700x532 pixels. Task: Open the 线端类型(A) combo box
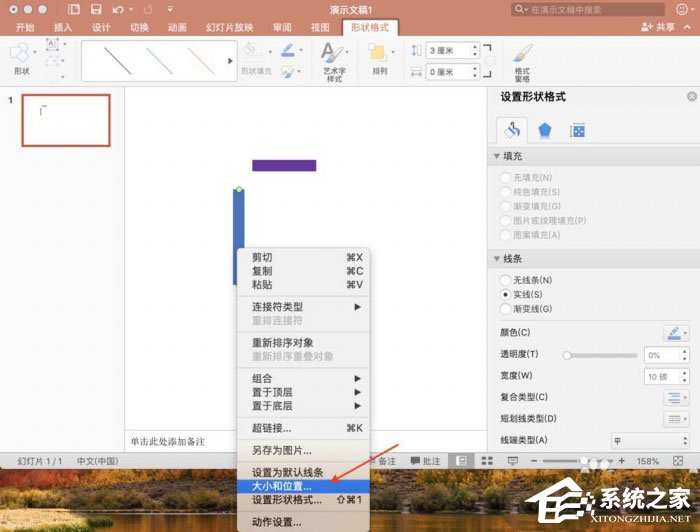(650, 441)
